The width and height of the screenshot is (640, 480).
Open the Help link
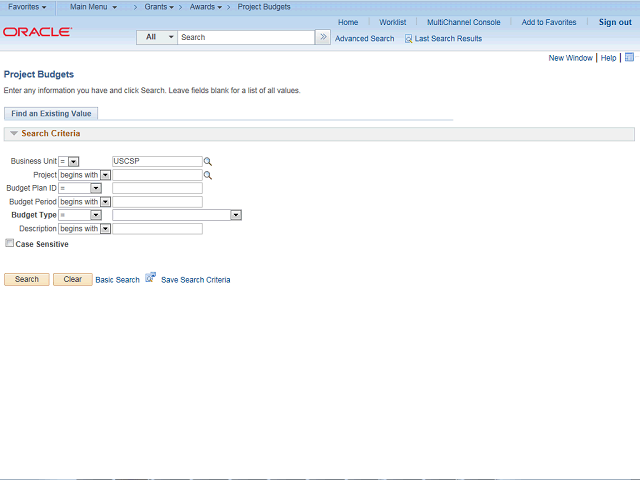[x=608, y=58]
